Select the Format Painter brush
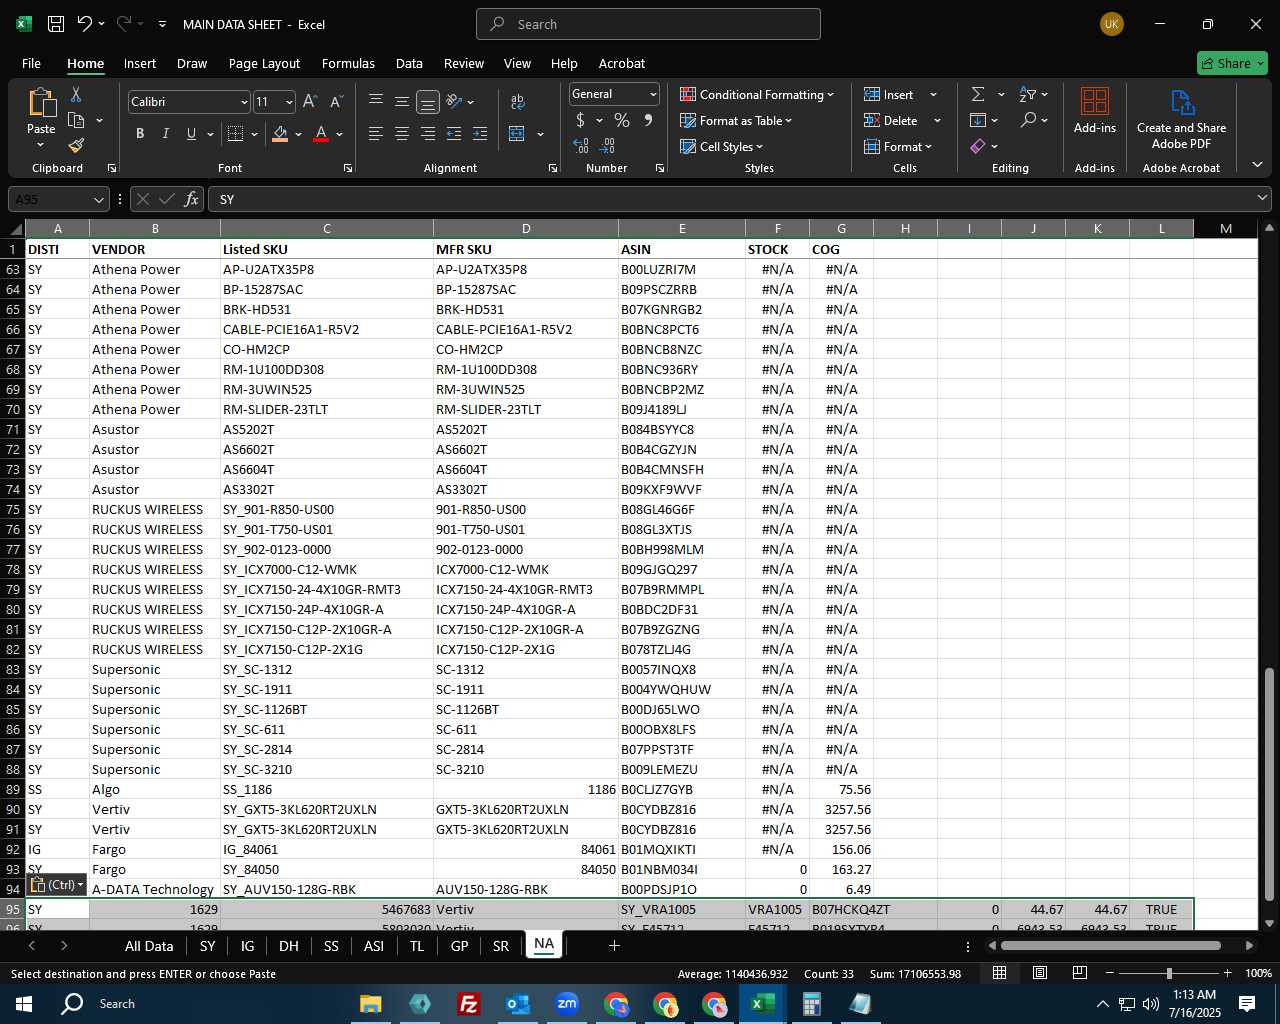 [x=76, y=146]
